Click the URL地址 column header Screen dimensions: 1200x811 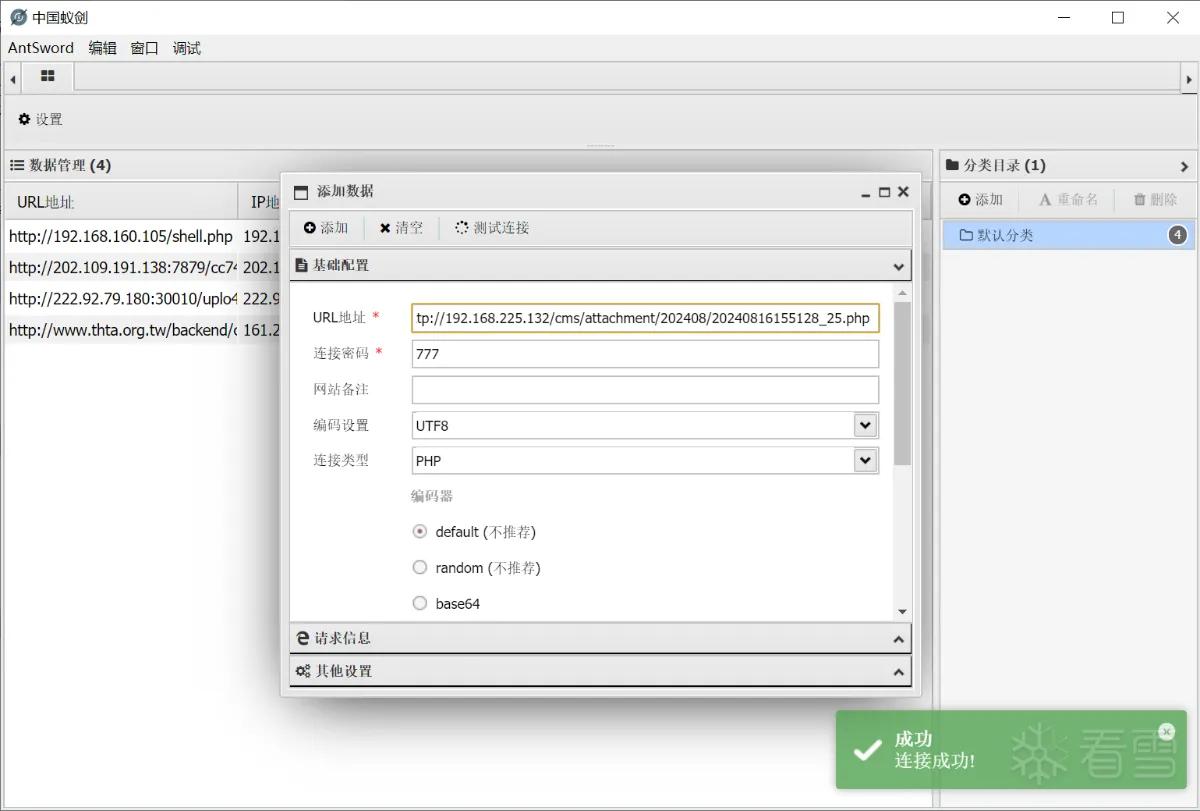[121, 202]
